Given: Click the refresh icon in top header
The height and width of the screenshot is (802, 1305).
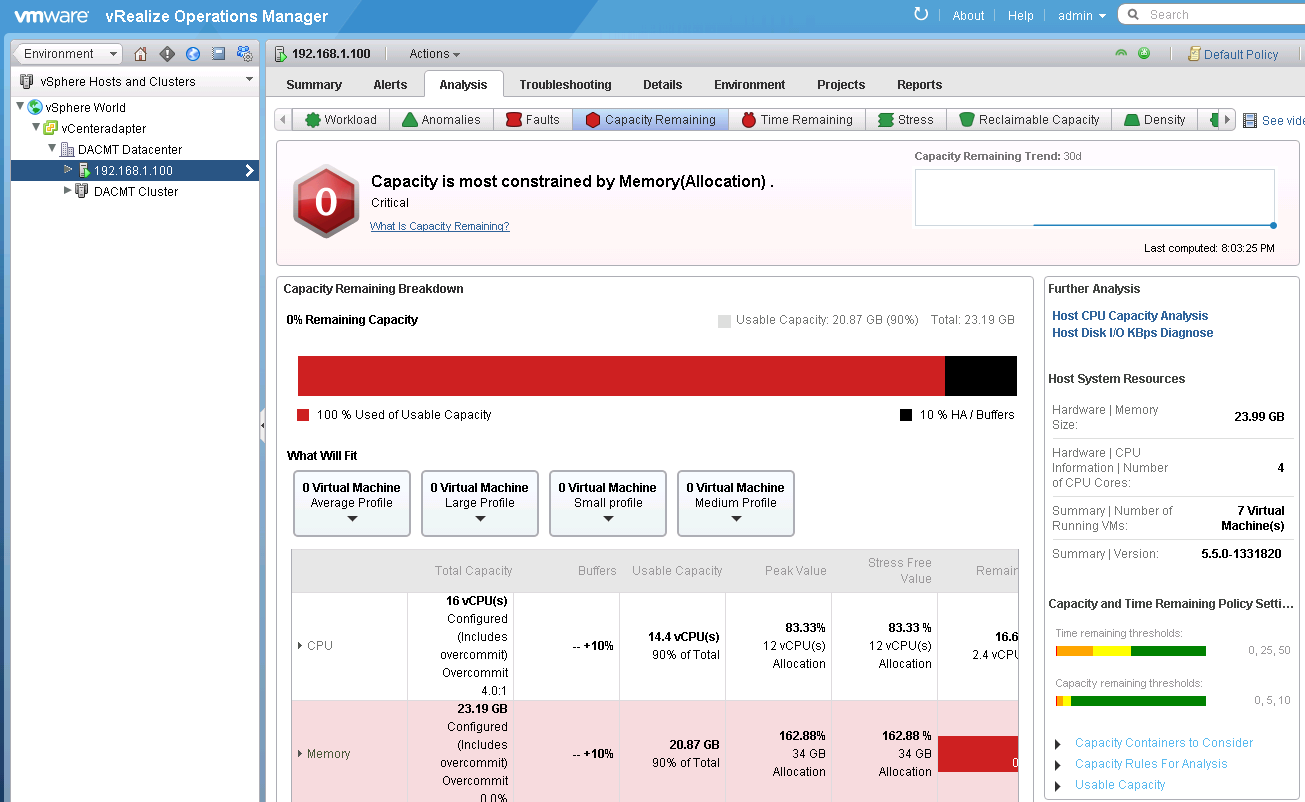Looking at the screenshot, I should point(921,14).
